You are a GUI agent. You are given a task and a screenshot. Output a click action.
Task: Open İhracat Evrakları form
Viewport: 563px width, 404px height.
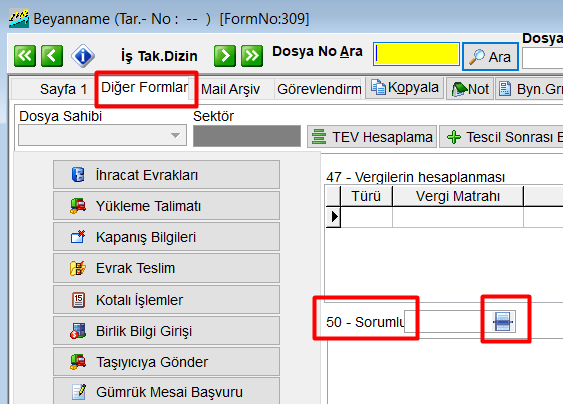click(x=166, y=175)
